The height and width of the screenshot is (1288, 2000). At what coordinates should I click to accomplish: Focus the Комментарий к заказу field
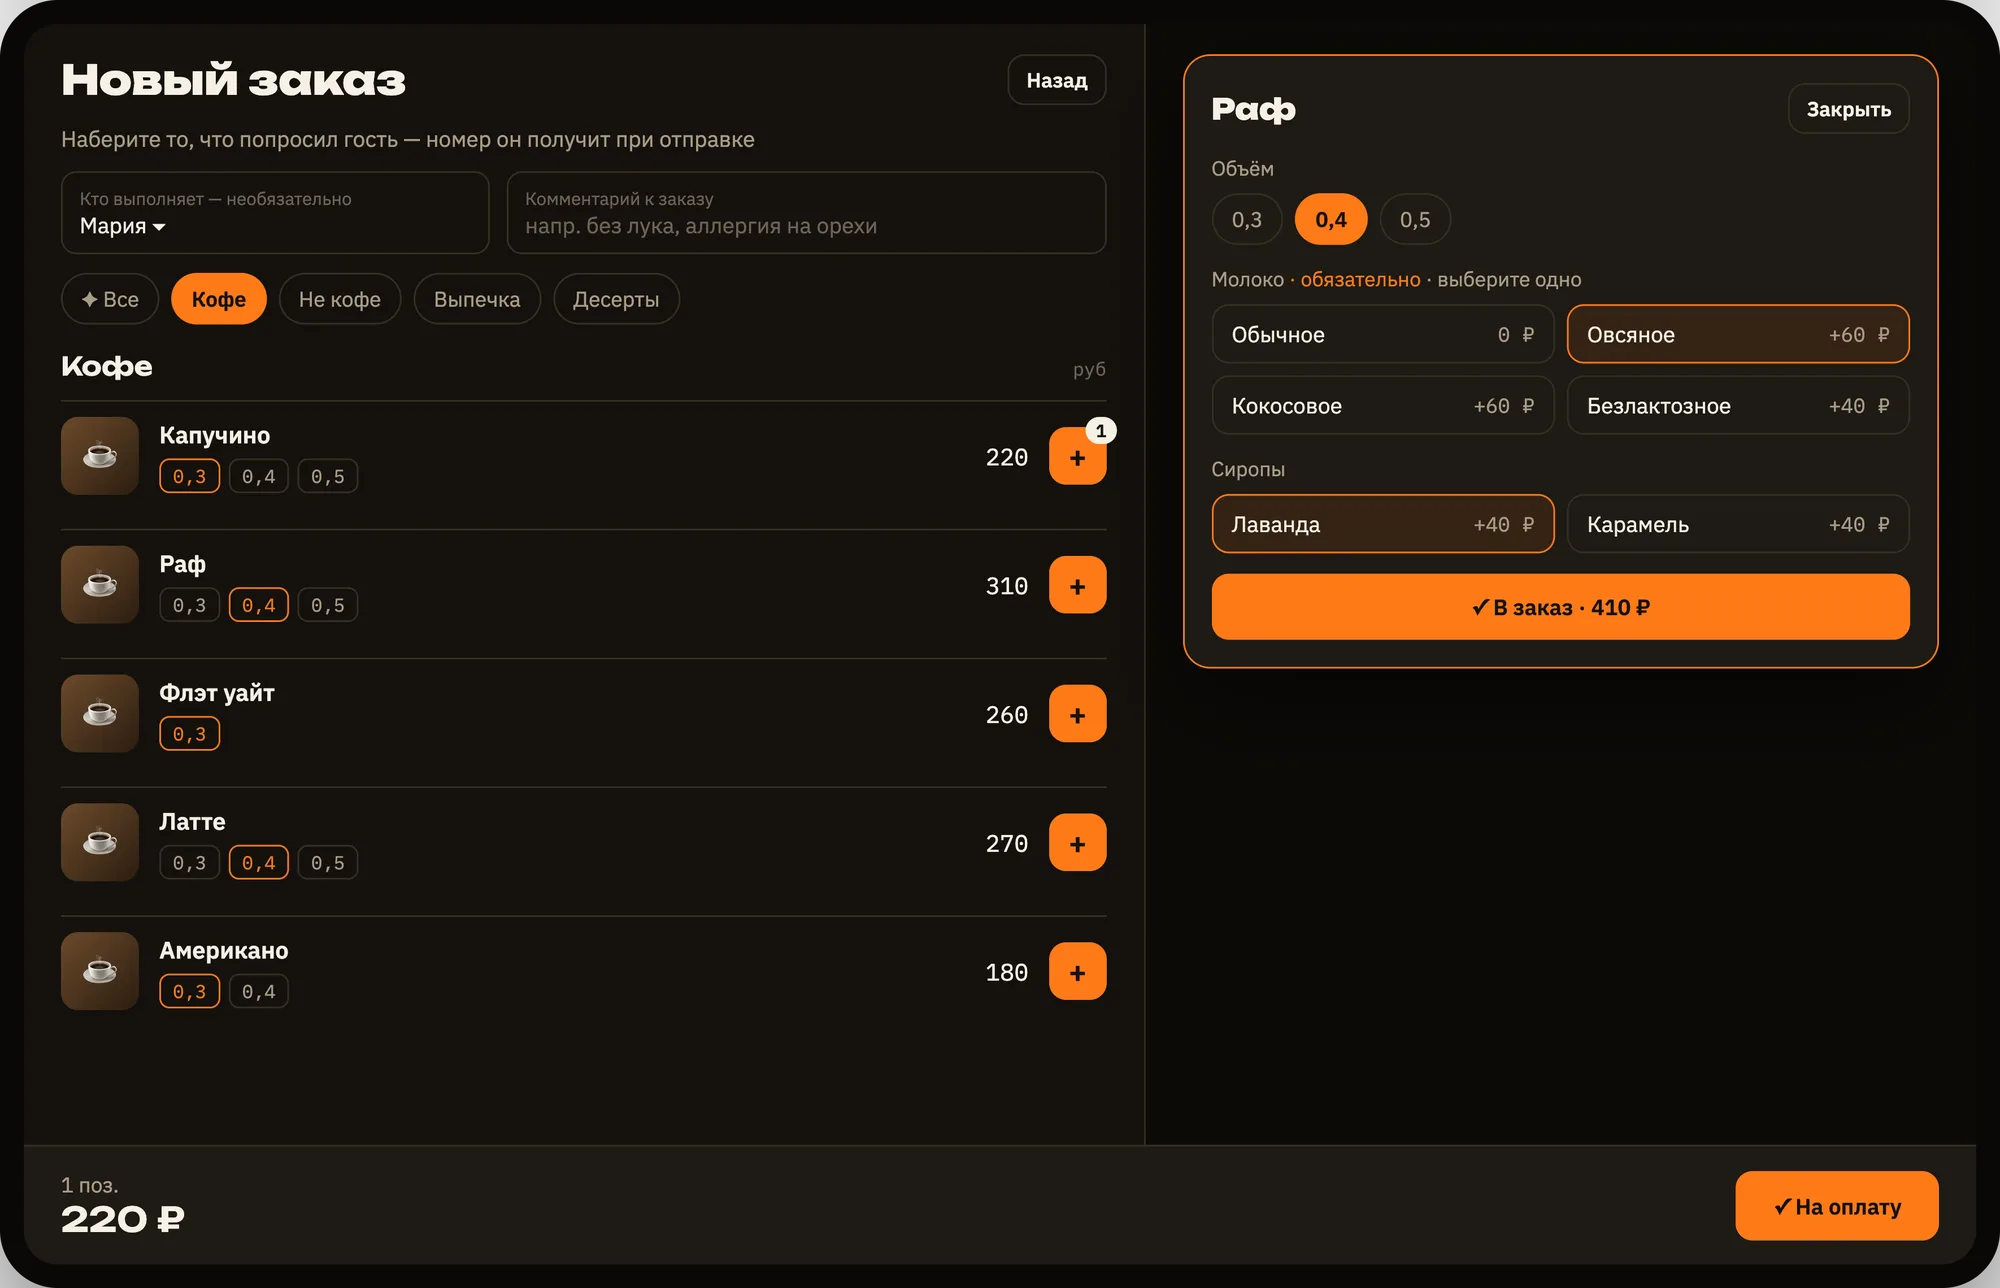pos(806,213)
